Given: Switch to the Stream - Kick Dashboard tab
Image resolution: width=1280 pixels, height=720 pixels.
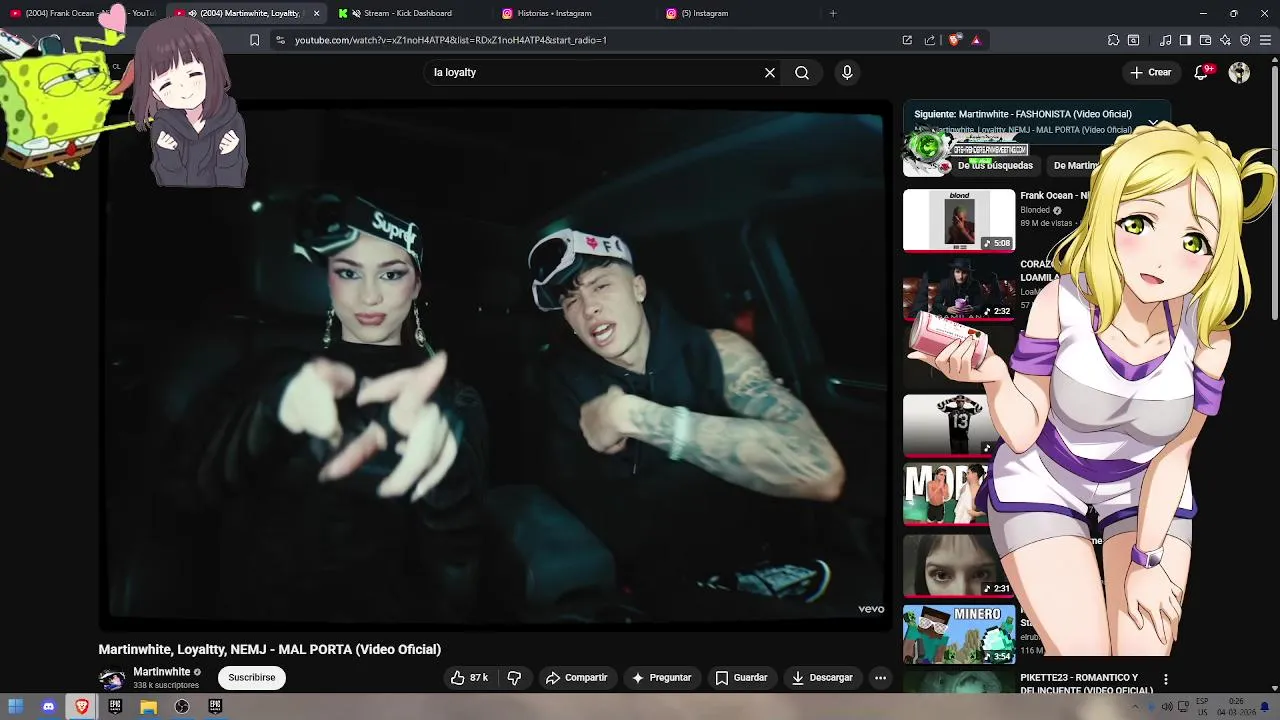Looking at the screenshot, I should tap(408, 13).
